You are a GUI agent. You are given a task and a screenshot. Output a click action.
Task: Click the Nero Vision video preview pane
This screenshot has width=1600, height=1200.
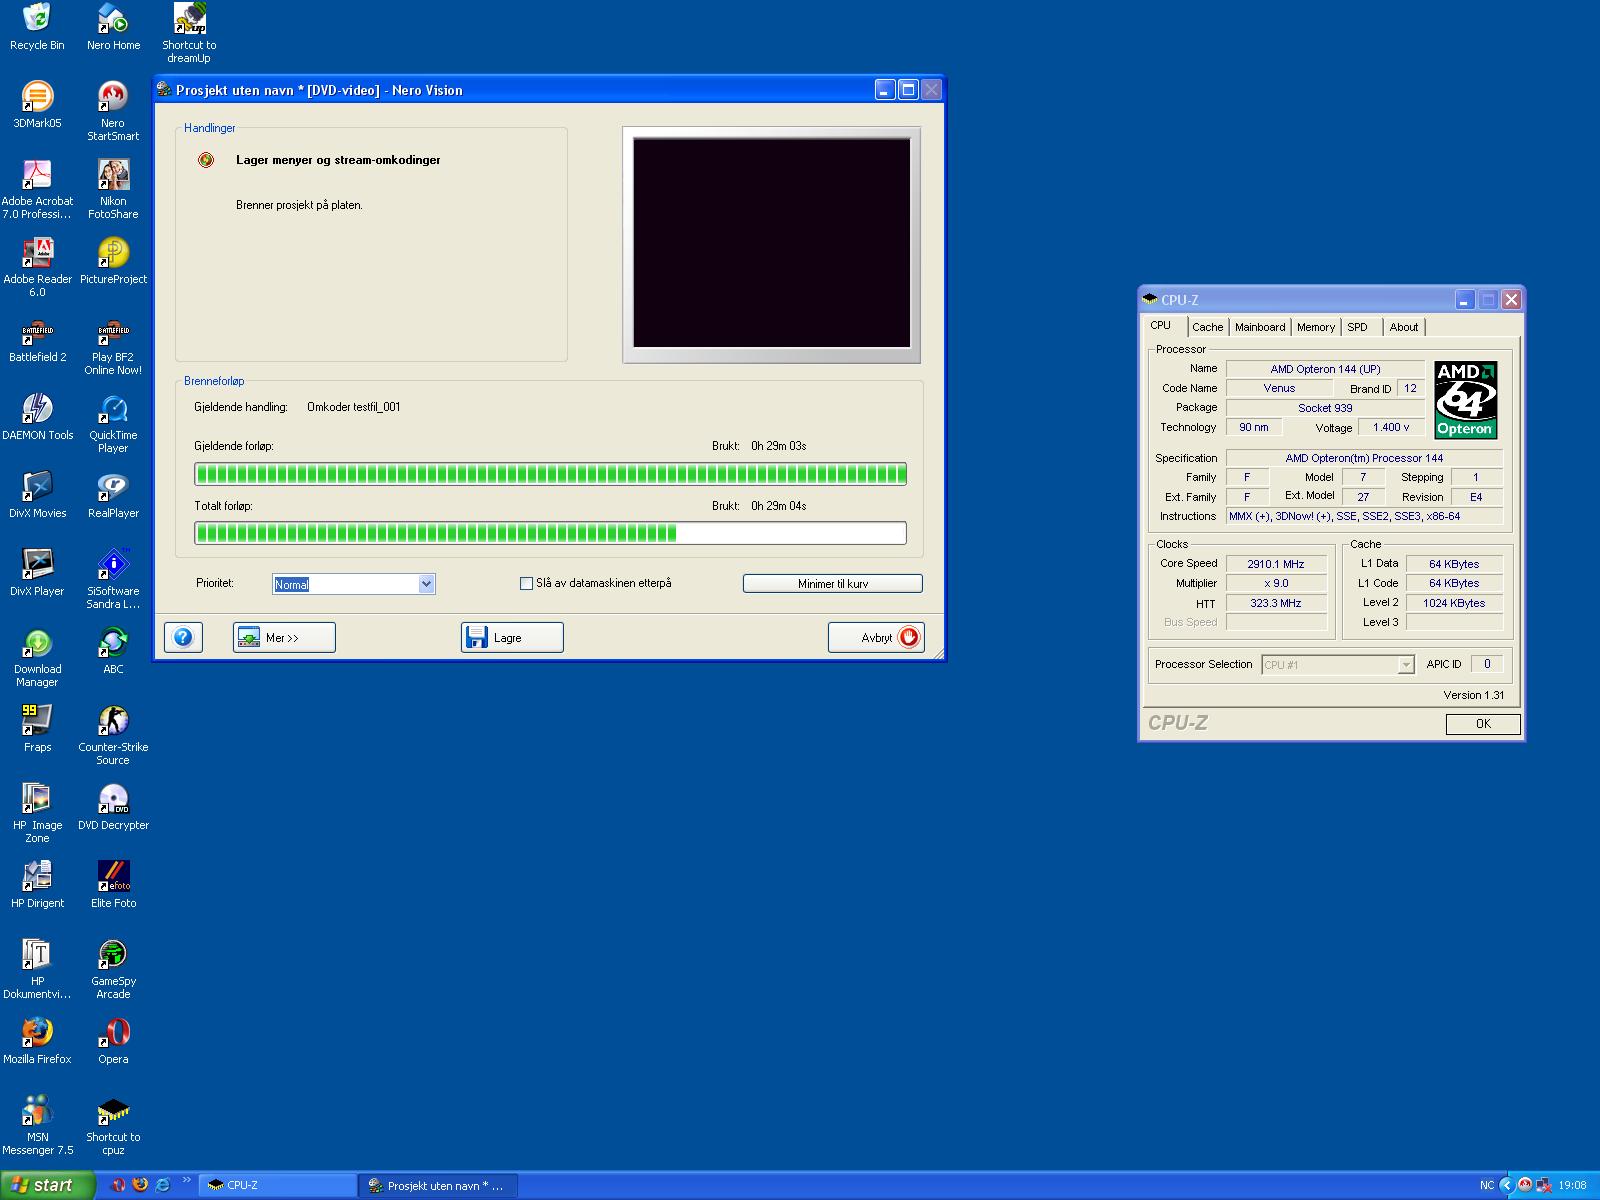click(x=771, y=244)
